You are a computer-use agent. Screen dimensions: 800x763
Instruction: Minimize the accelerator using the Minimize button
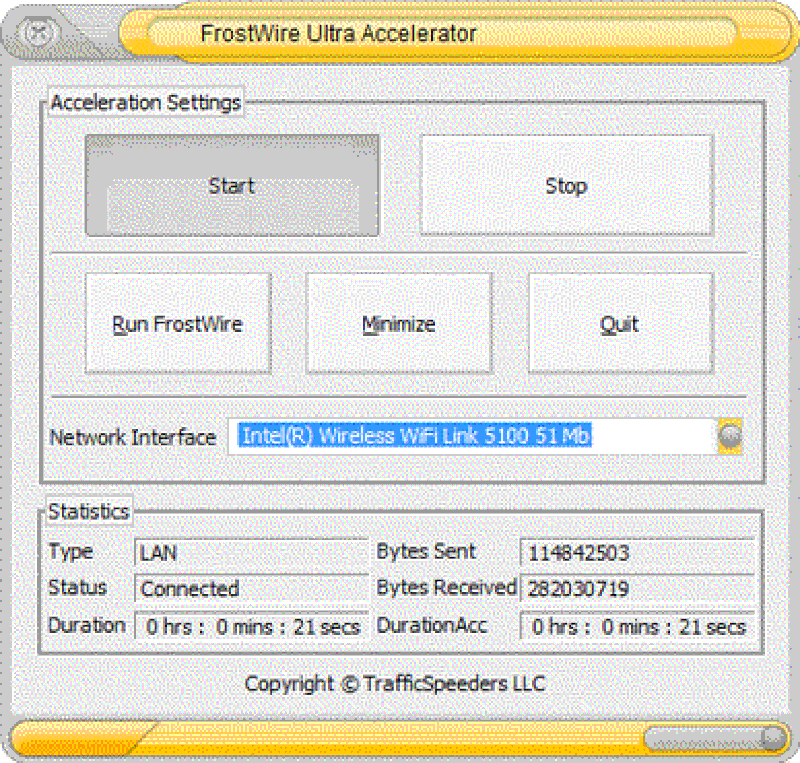coord(398,322)
